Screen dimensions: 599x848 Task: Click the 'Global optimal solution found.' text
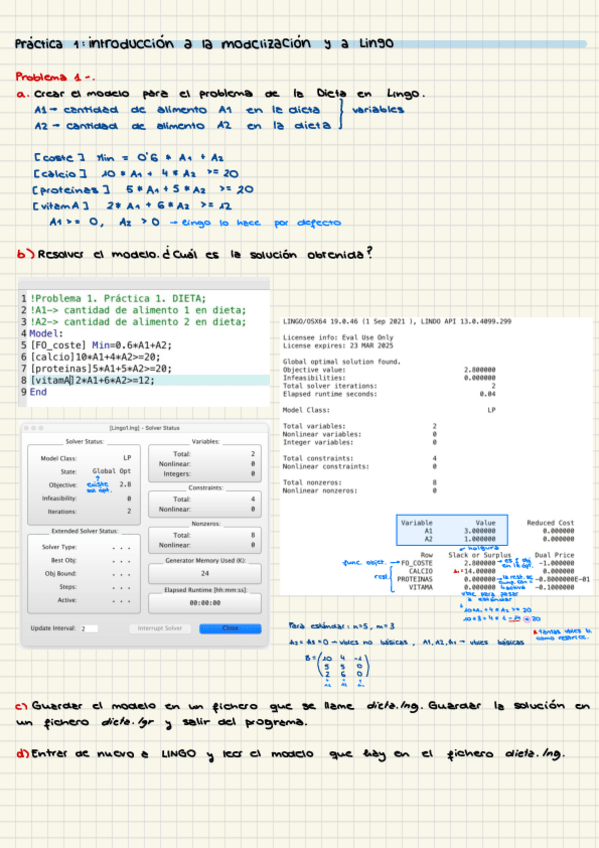pos(342,361)
